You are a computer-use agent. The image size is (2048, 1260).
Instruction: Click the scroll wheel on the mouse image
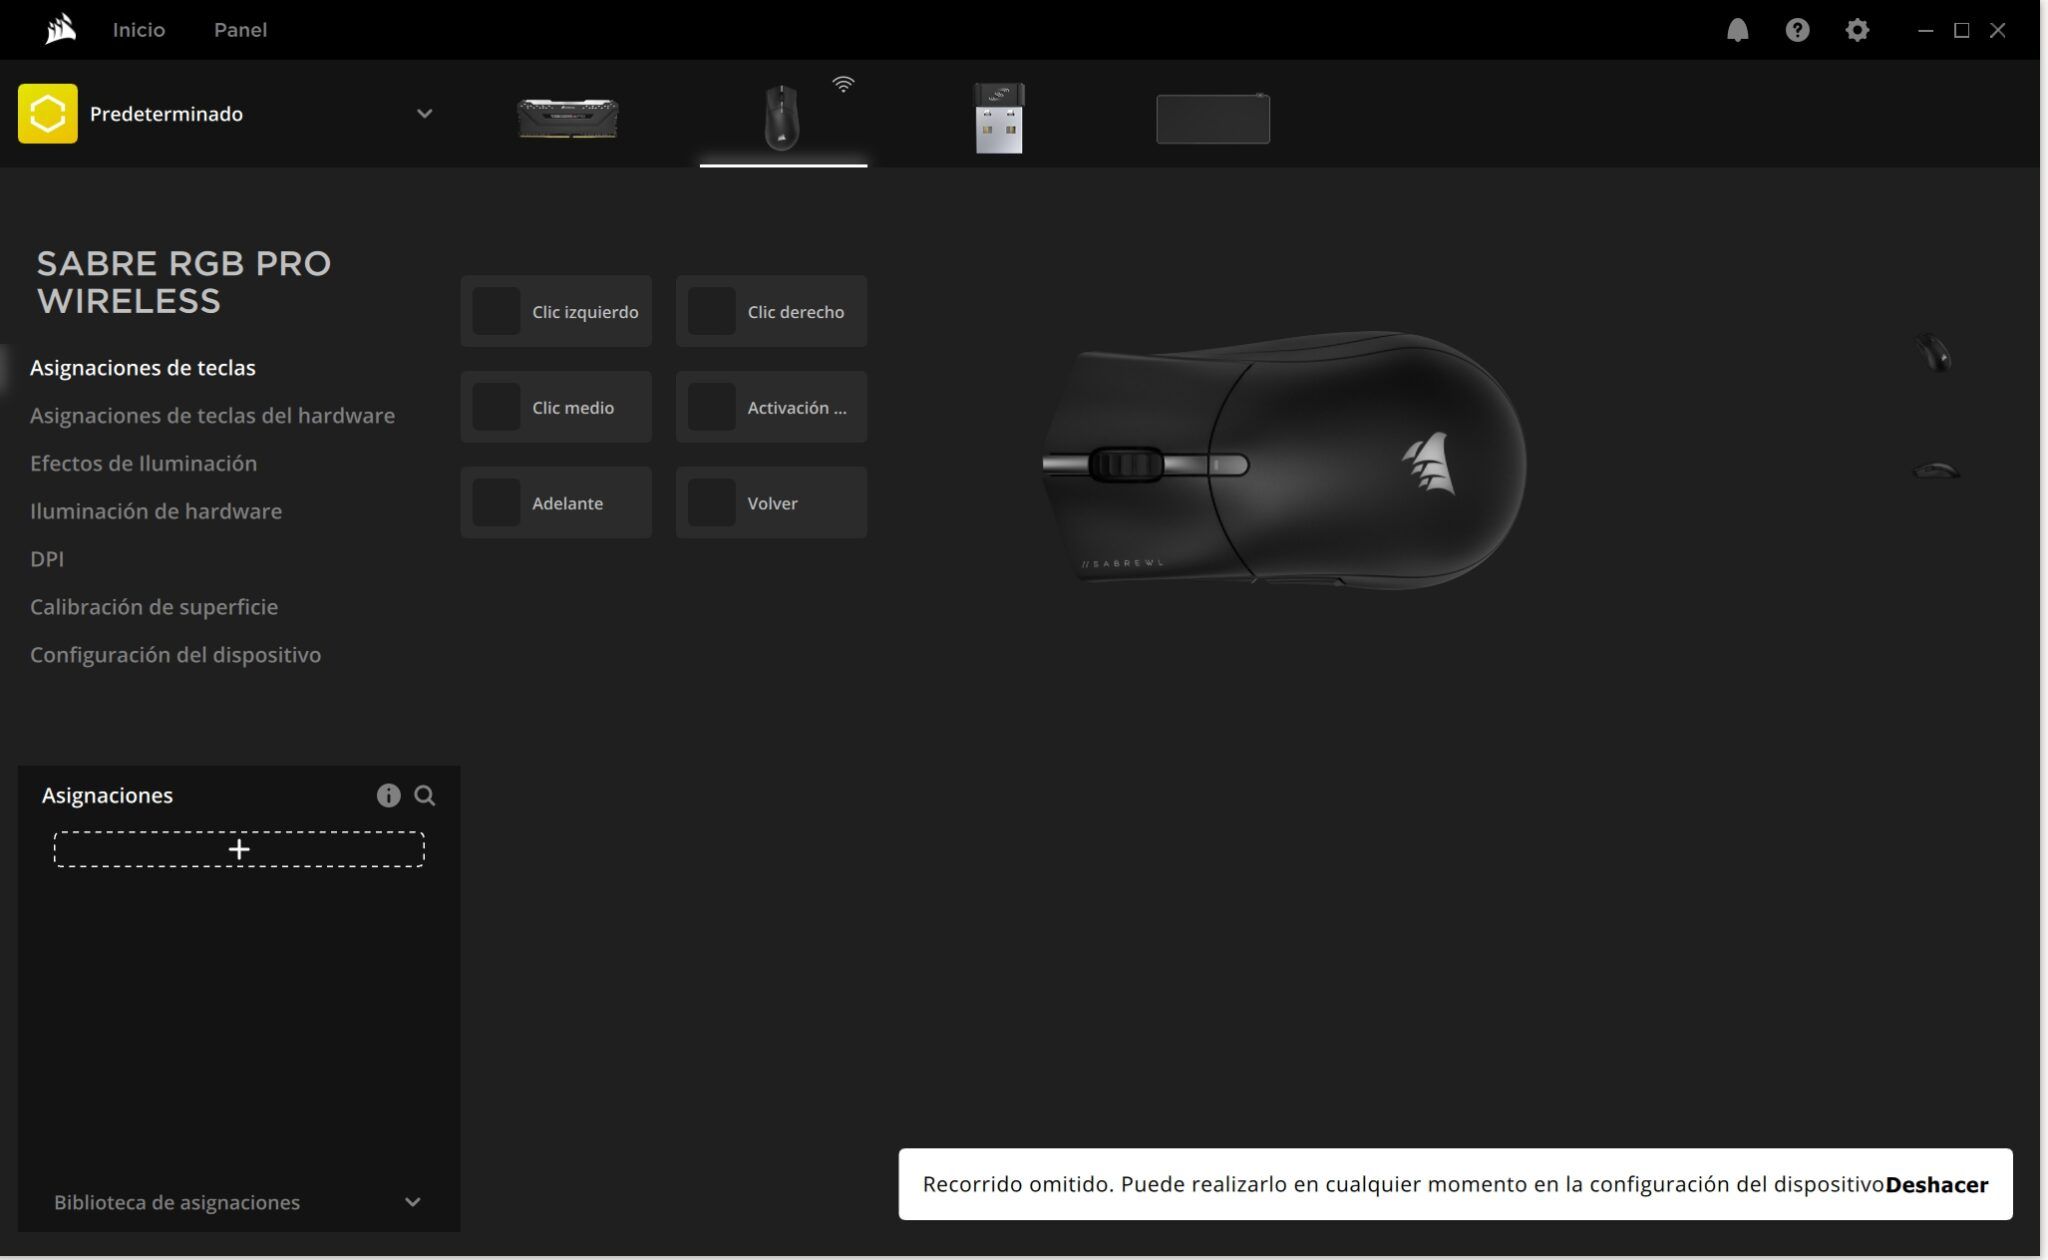coord(1126,464)
